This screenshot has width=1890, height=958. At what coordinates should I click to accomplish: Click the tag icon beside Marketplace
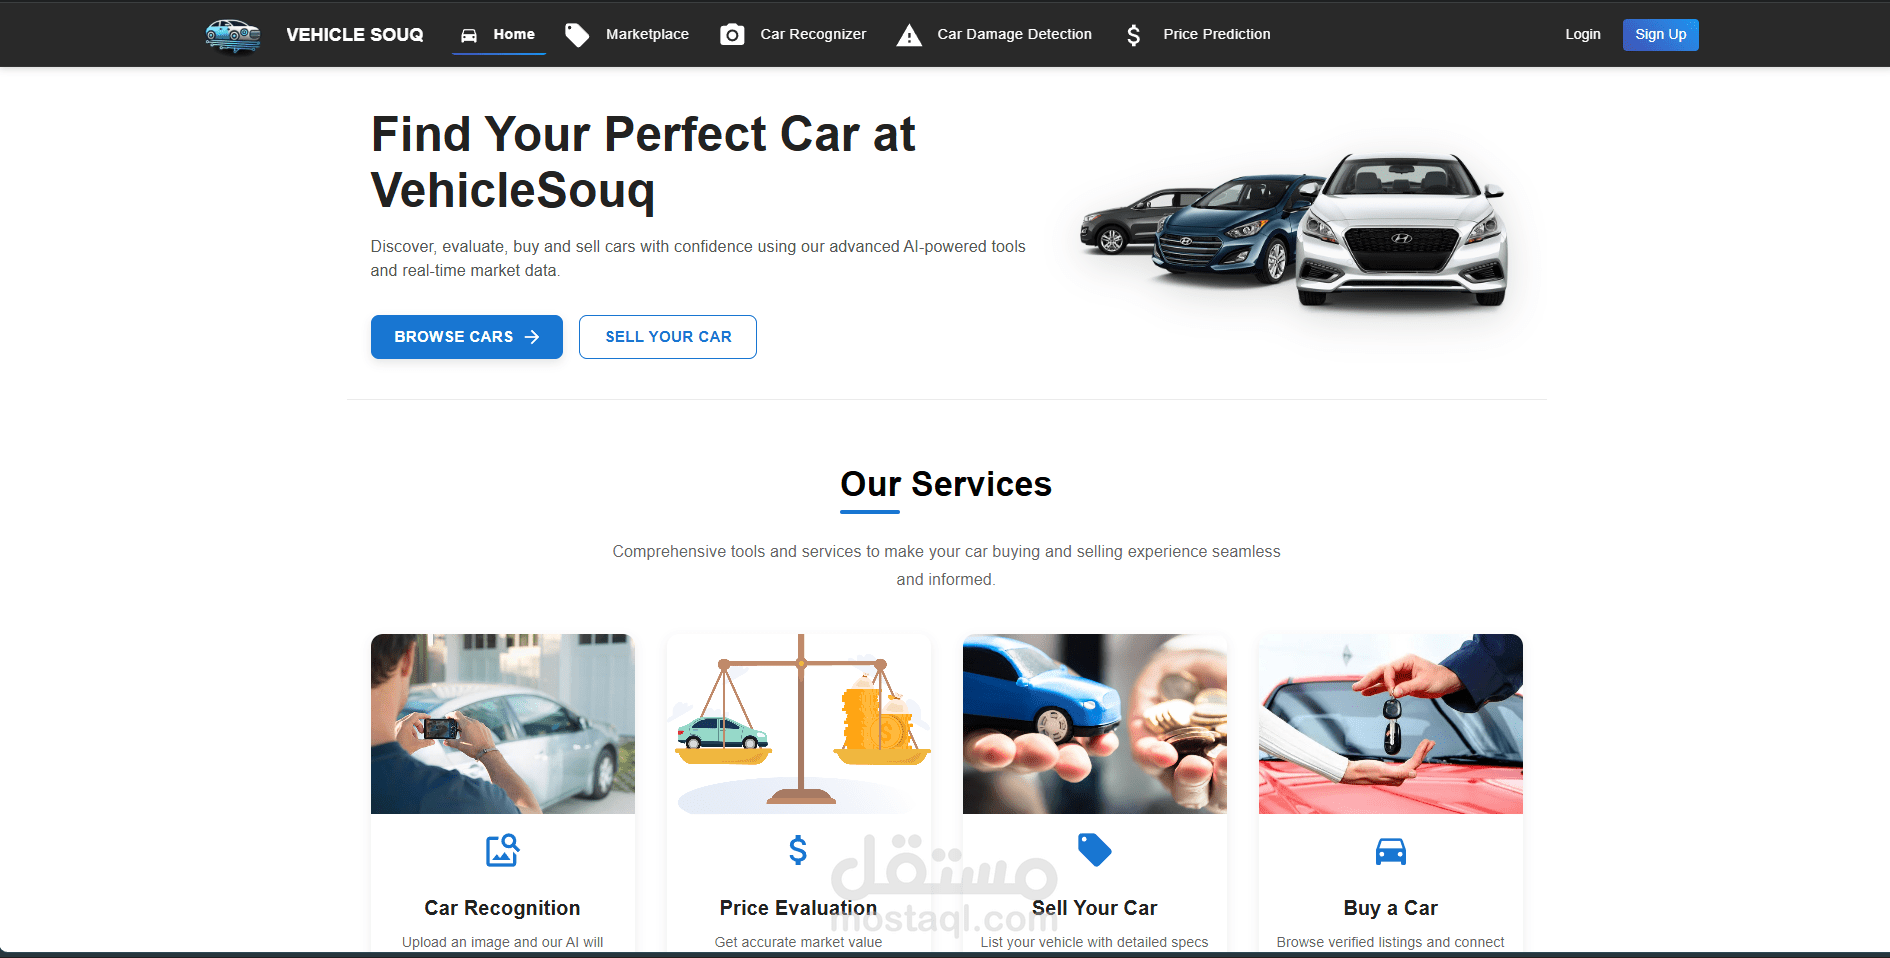click(577, 35)
